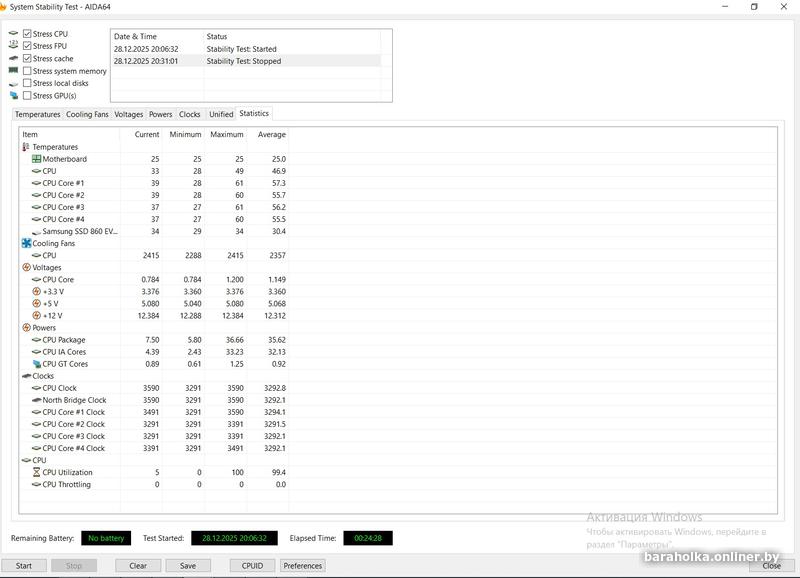Click the Save button
Image resolution: width=800 pixels, height=578 pixels.
tap(188, 566)
